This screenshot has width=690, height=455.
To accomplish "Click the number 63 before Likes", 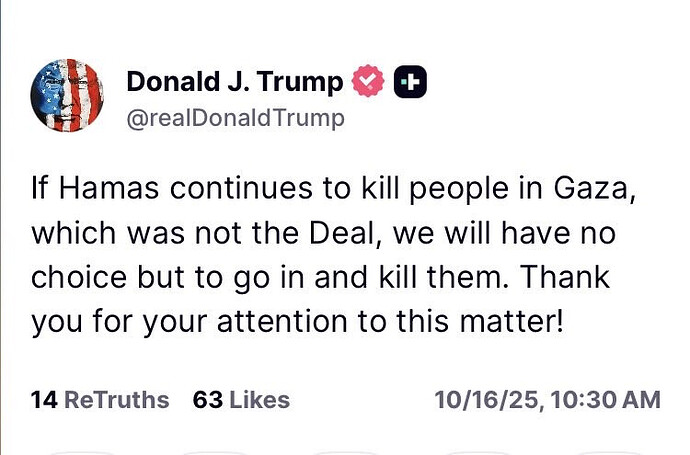I will (x=207, y=400).
